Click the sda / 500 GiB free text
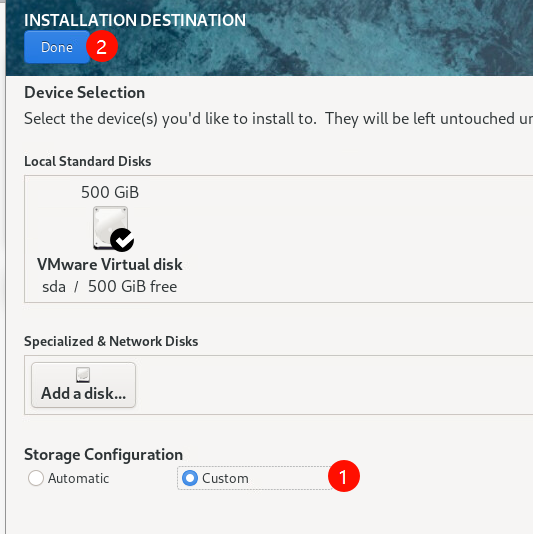The image size is (533, 534). pyautogui.click(x=110, y=286)
